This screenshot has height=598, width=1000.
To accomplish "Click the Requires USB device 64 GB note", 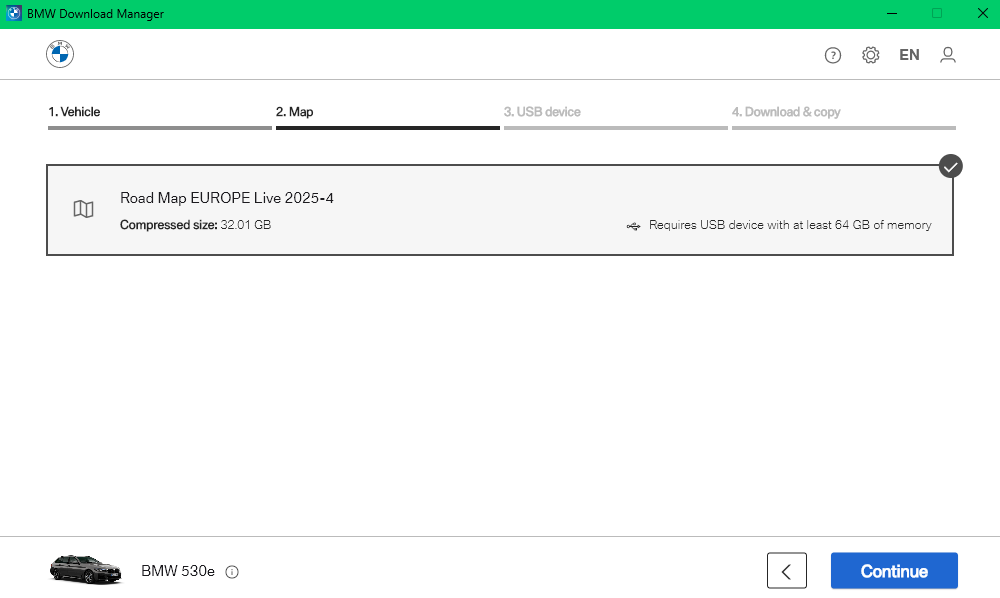I will coord(790,225).
